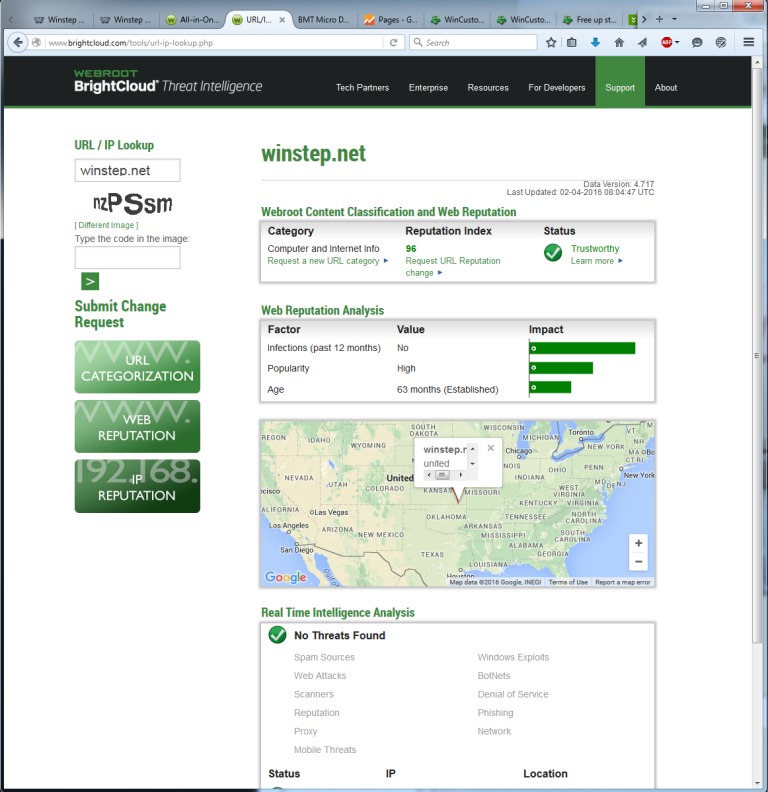Go back using the browser back arrow

coord(18,42)
